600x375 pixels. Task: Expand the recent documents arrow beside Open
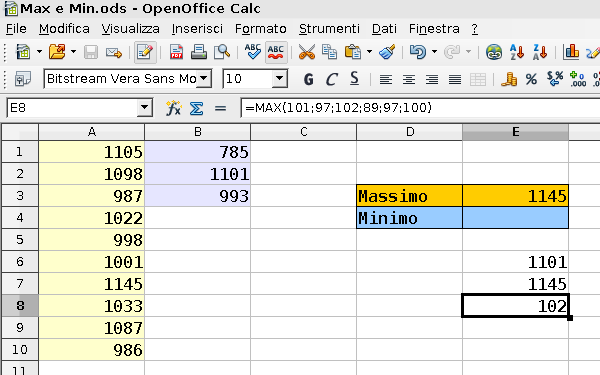click(73, 52)
